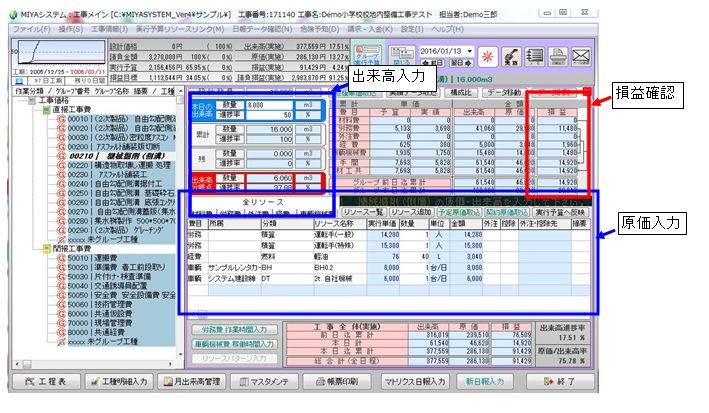The width and height of the screenshot is (709, 413).
Task: Click today's 進捗率 field showing 50
Action: coord(269,114)
